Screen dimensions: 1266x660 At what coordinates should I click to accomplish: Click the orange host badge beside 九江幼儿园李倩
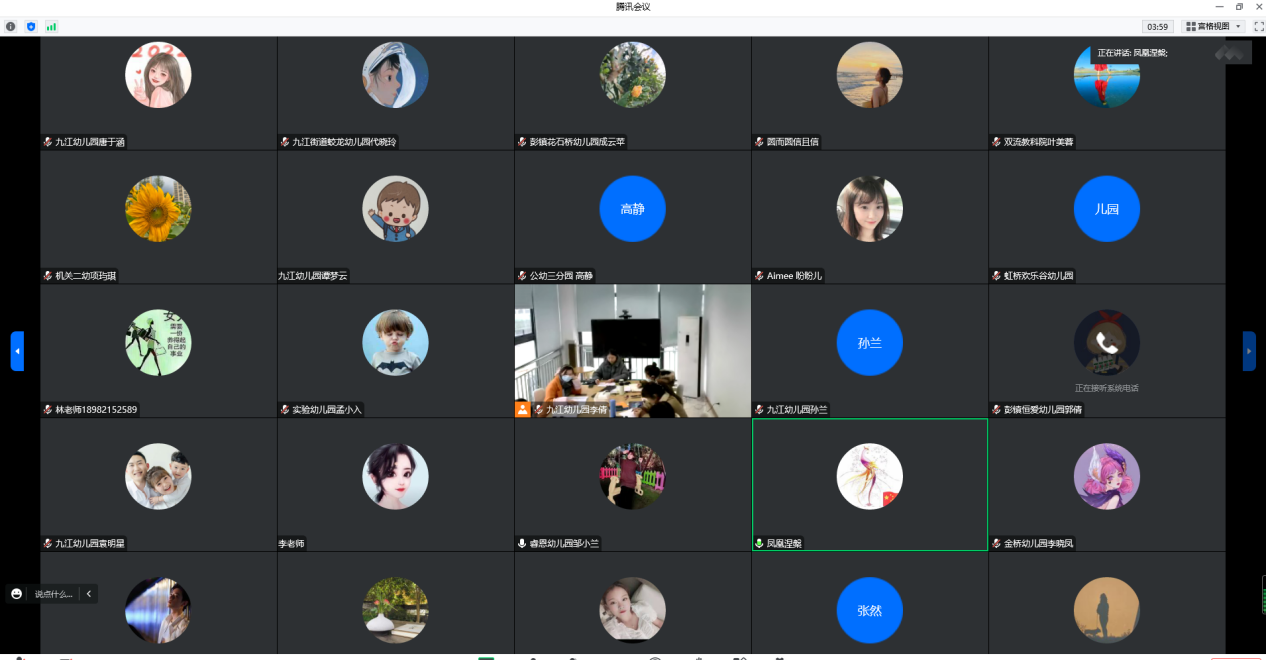[x=522, y=409]
